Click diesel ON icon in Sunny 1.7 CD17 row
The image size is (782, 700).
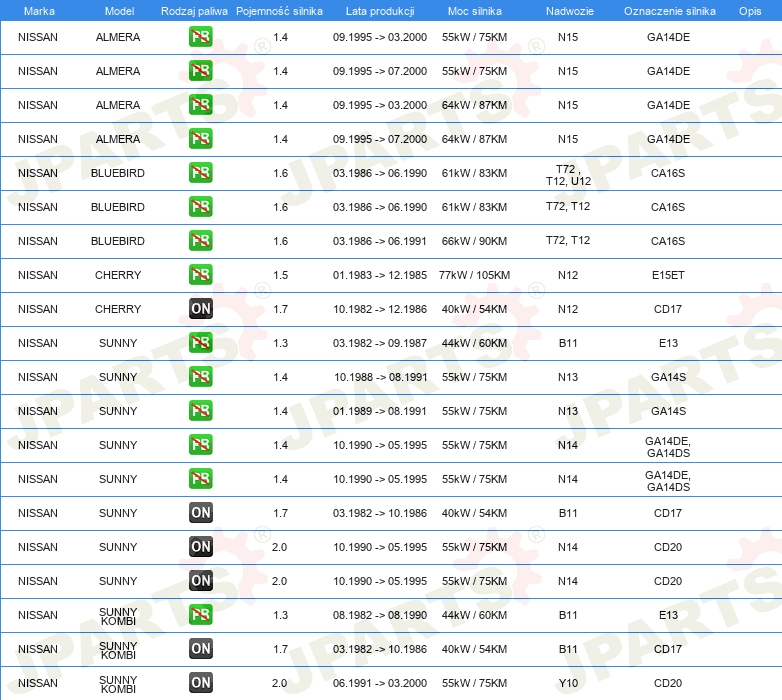200,513
